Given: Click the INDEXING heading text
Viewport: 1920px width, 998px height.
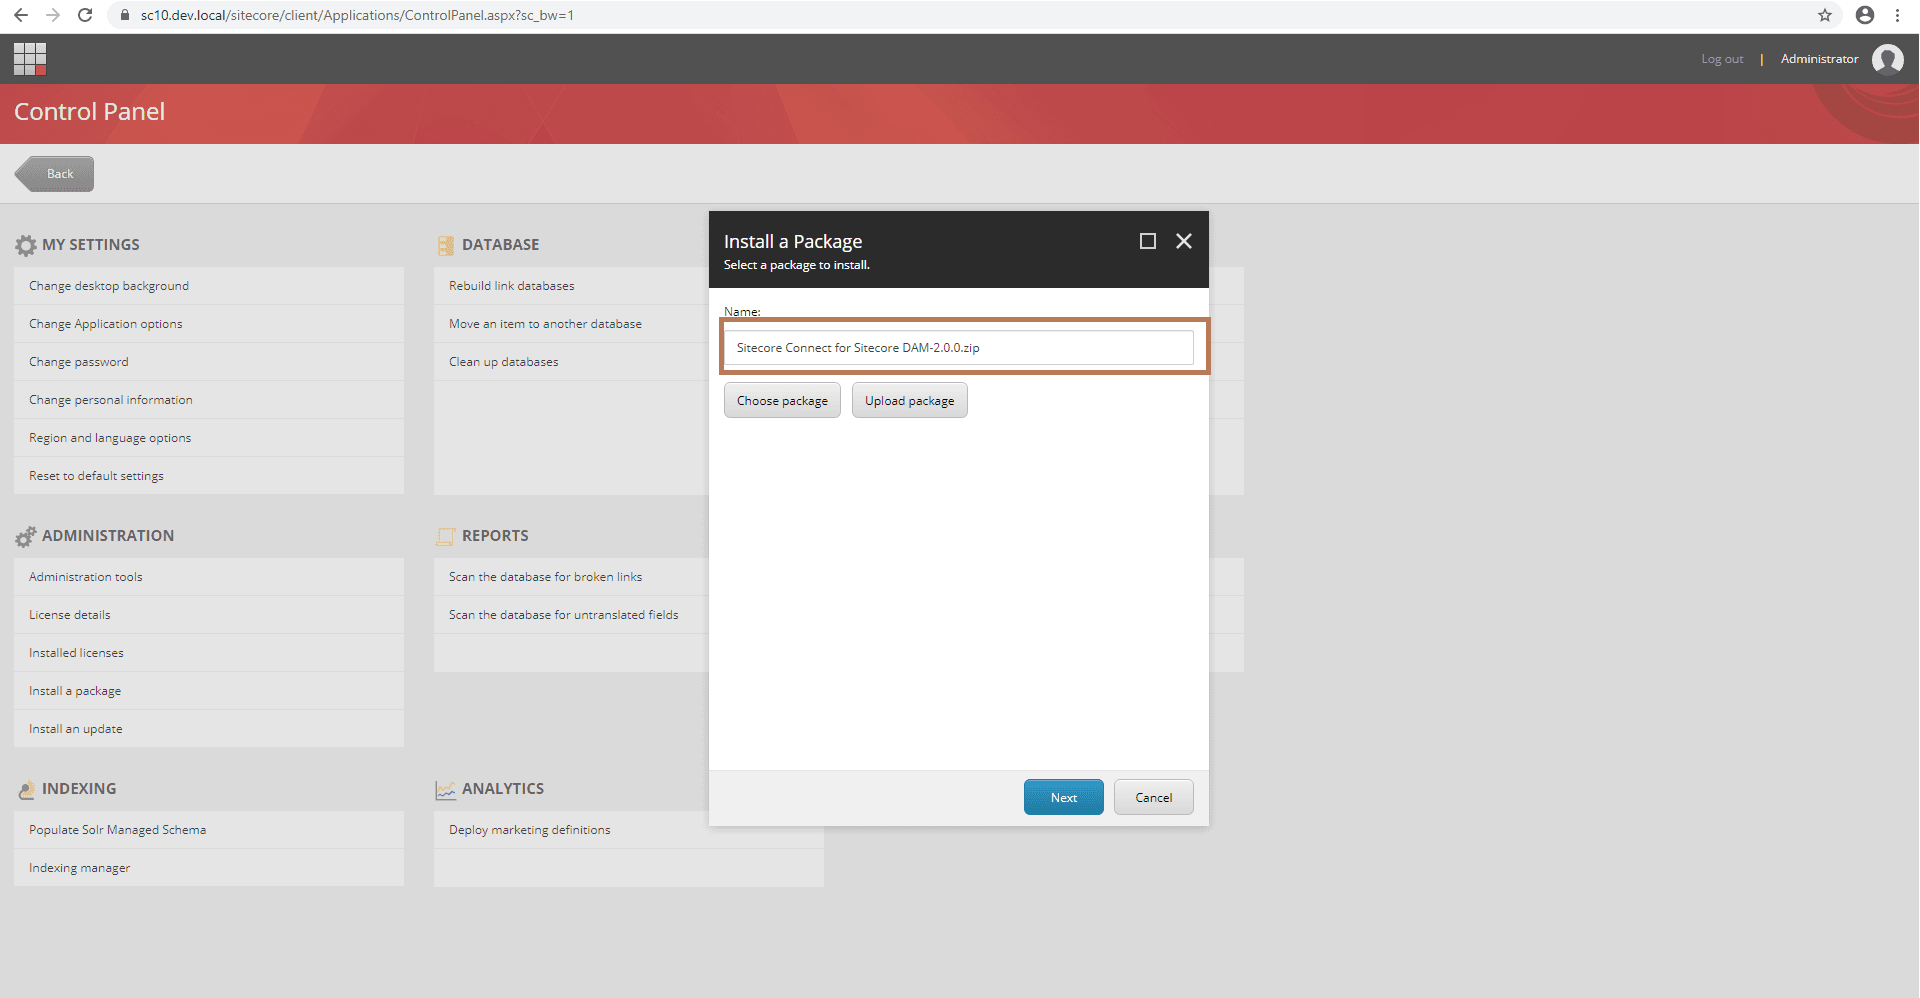Looking at the screenshot, I should click(x=79, y=789).
